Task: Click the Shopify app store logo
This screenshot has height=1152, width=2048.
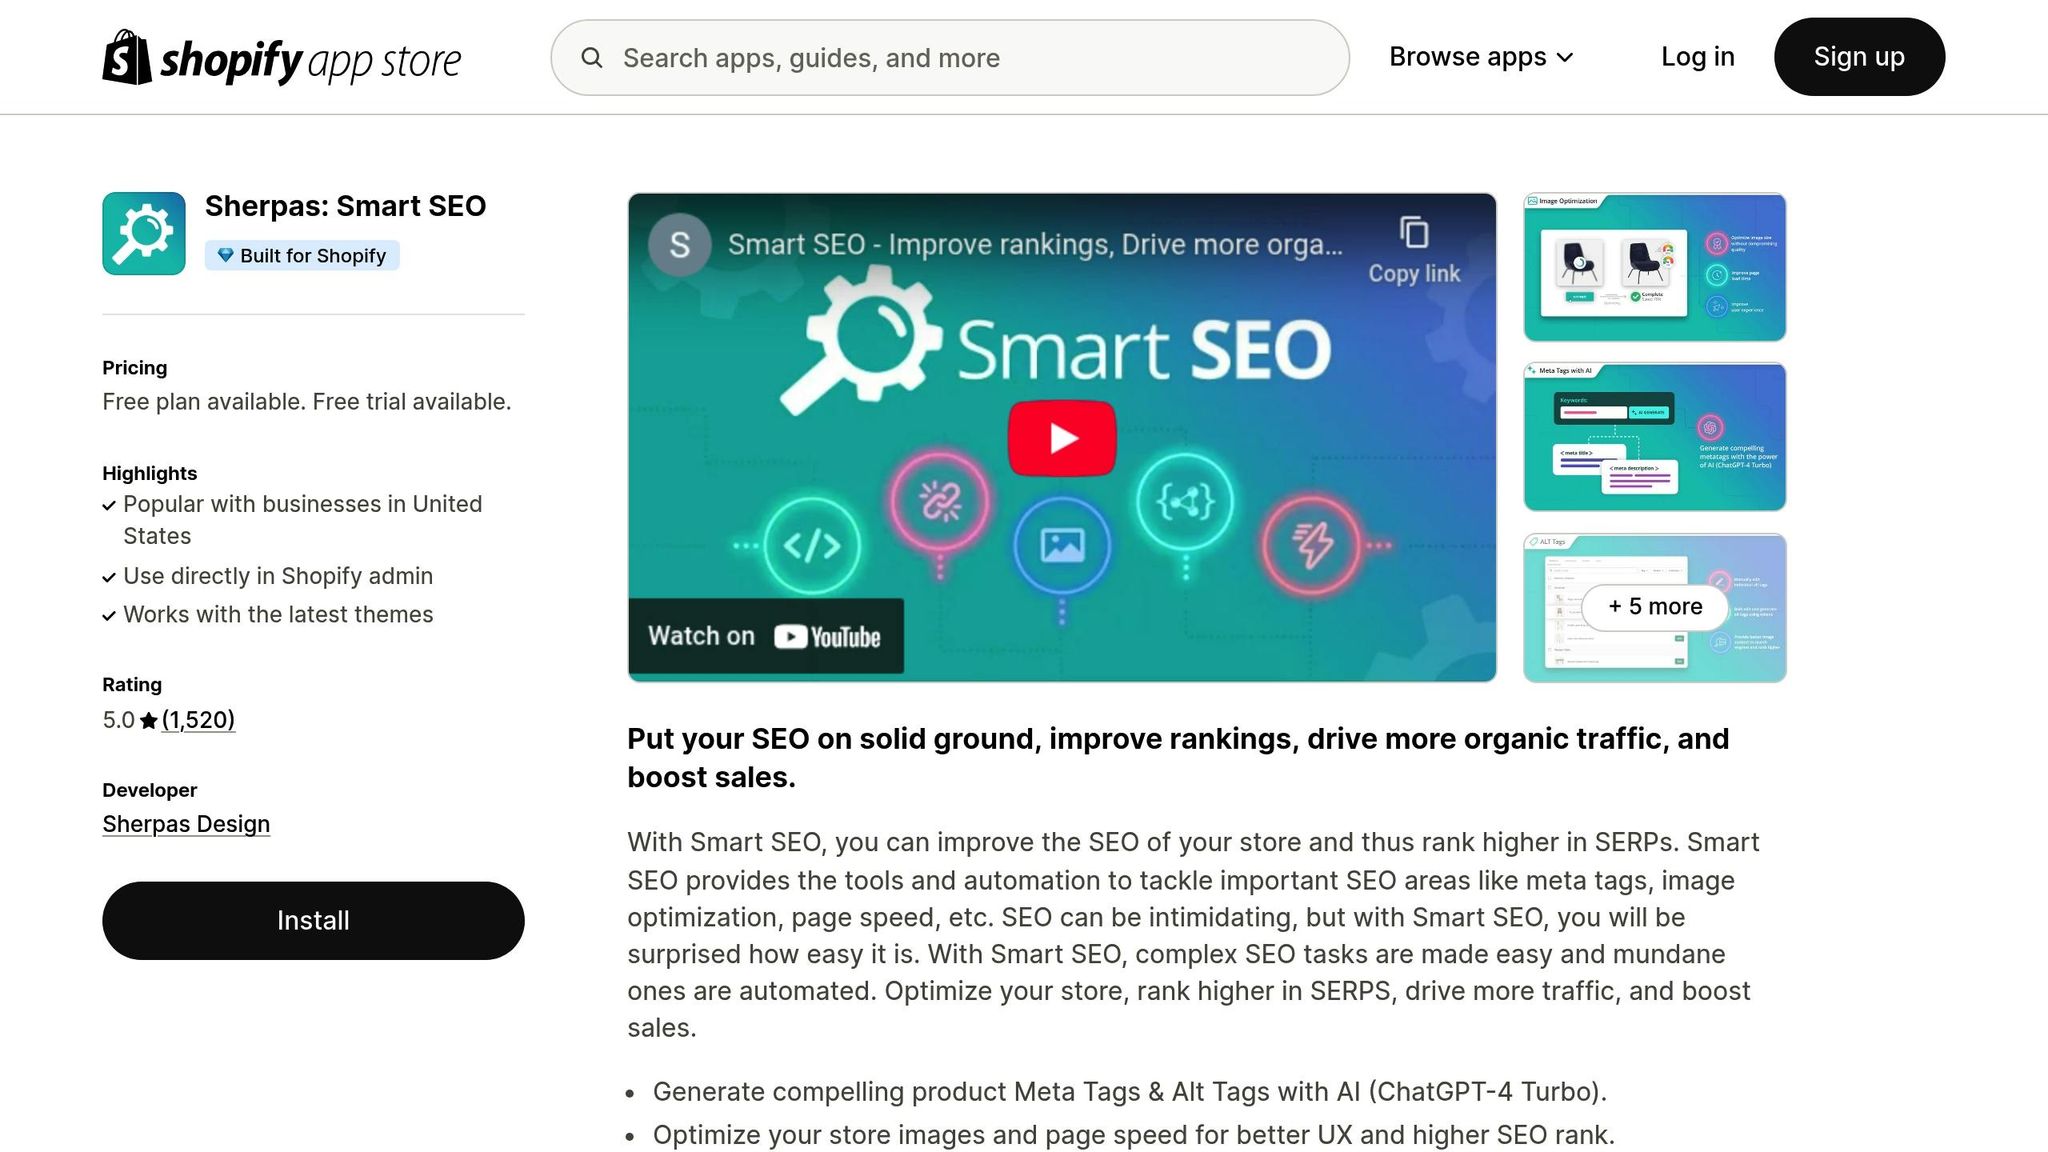Action: click(x=281, y=57)
